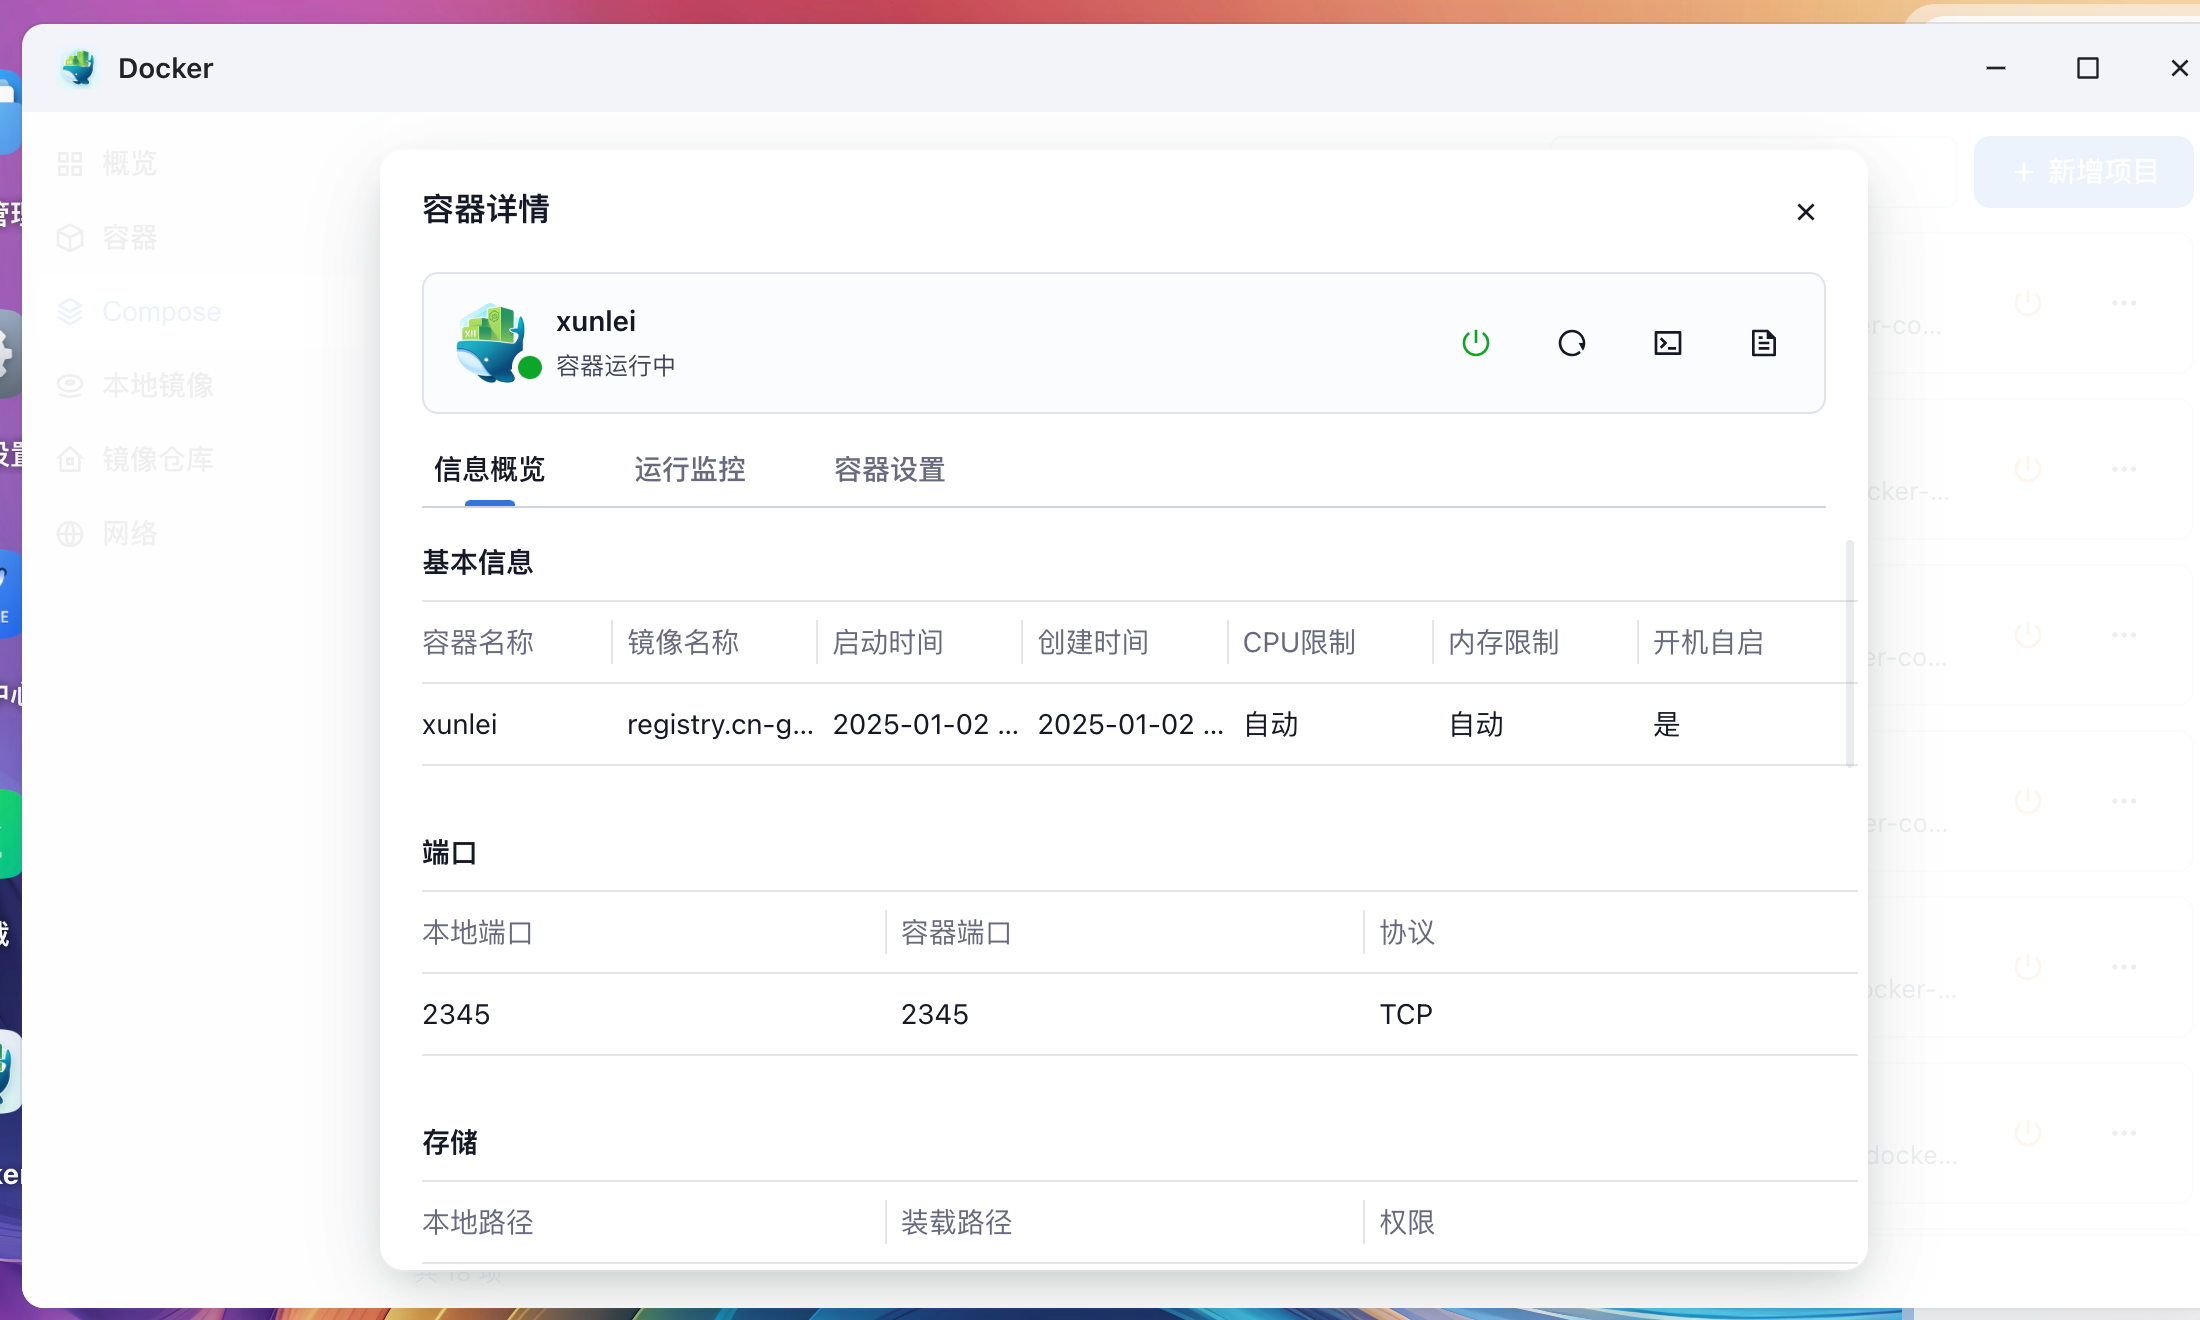The width and height of the screenshot is (2200, 1320).
Task: Click the xunlei container name cell
Action: [x=460, y=724]
